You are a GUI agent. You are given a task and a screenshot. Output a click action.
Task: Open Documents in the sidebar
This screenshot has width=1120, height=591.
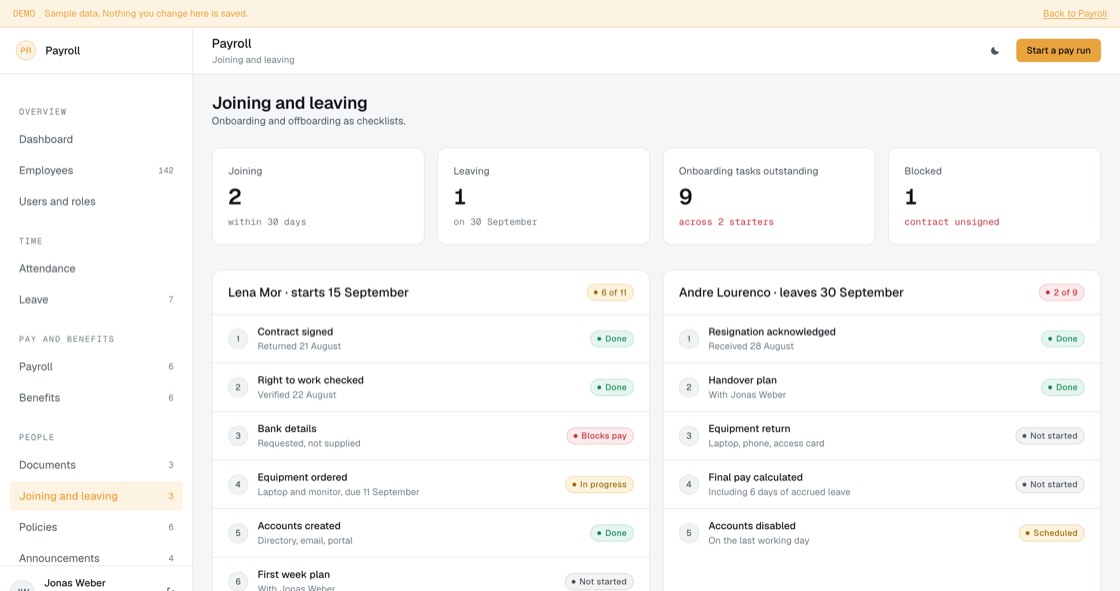point(96,465)
